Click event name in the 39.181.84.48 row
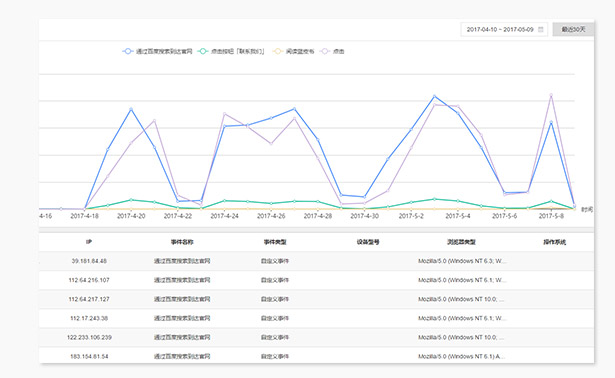The width and height of the screenshot is (615, 378). (x=182, y=261)
